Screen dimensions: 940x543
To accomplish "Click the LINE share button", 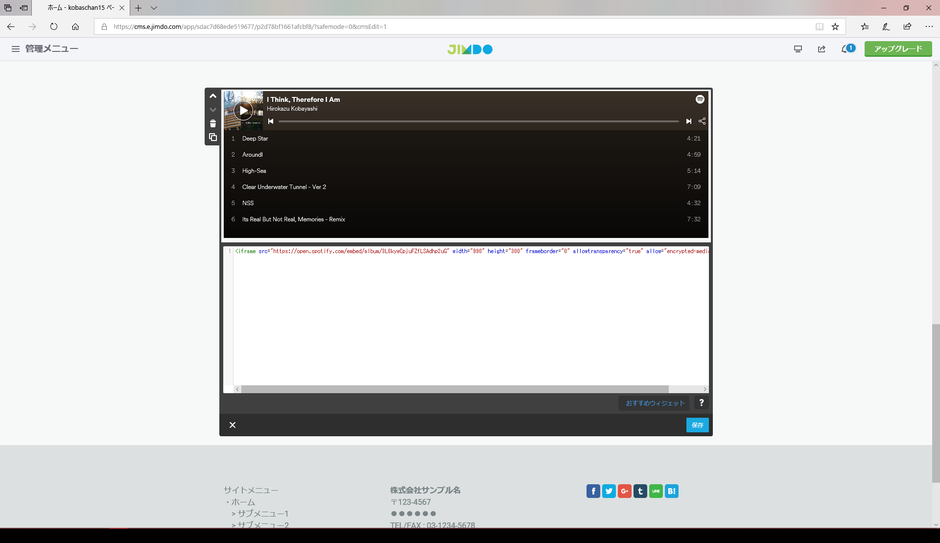I will click(656, 491).
